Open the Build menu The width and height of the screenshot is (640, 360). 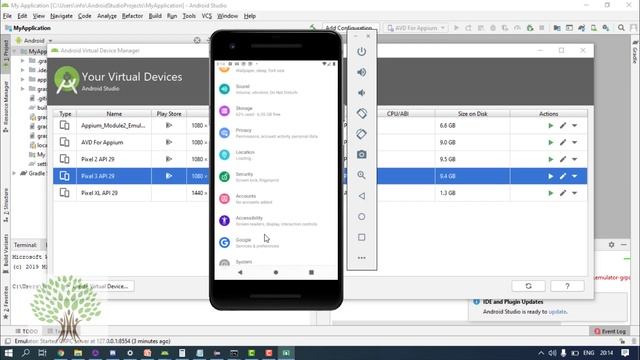[x=155, y=16]
